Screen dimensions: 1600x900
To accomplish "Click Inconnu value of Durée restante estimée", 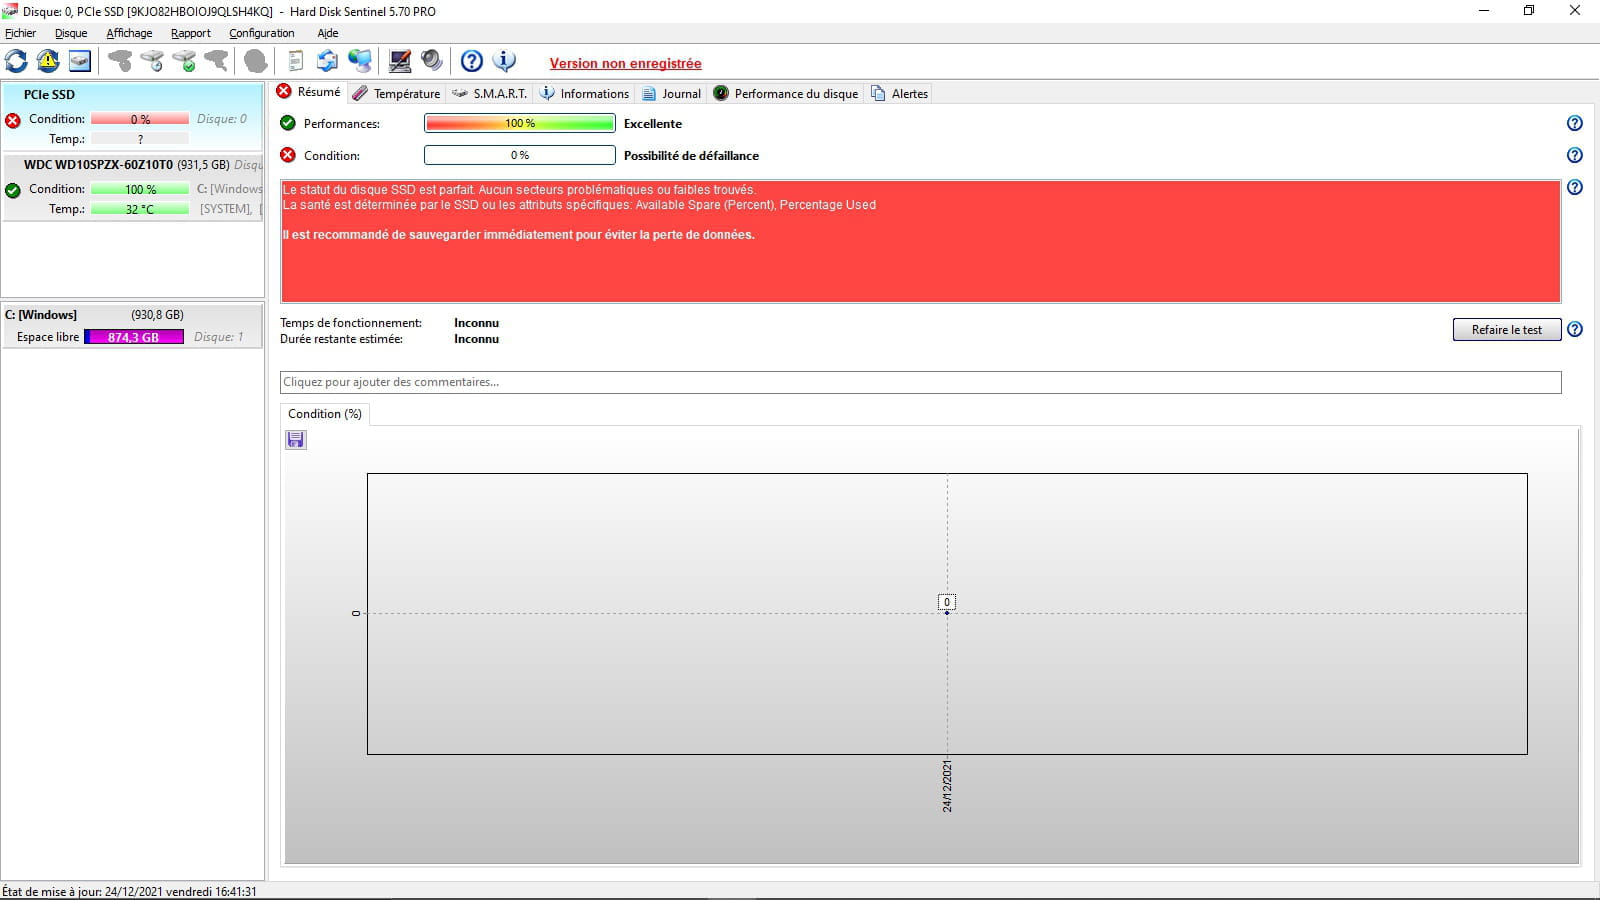I will [x=476, y=339].
